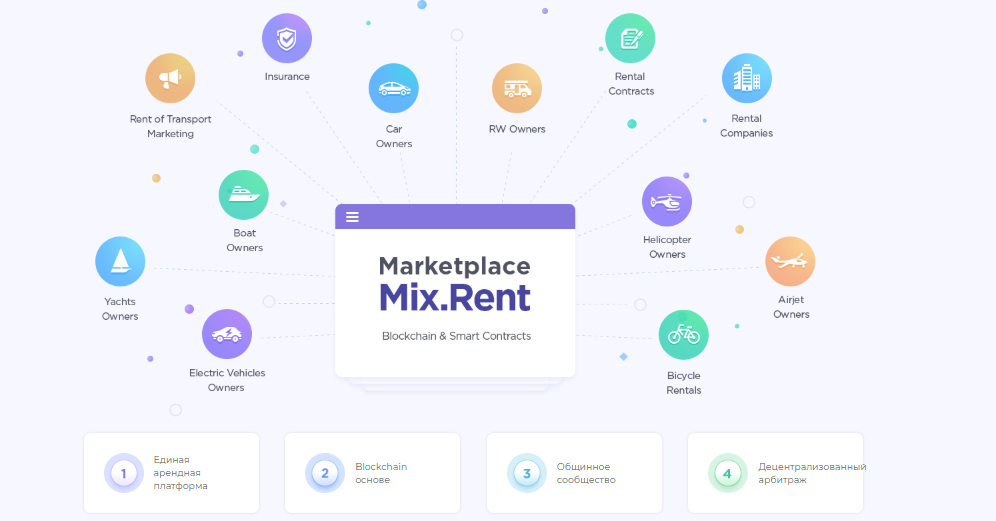This screenshot has width=996, height=521.
Task: Click the "Yachts Owners" label text
Action: [120, 309]
